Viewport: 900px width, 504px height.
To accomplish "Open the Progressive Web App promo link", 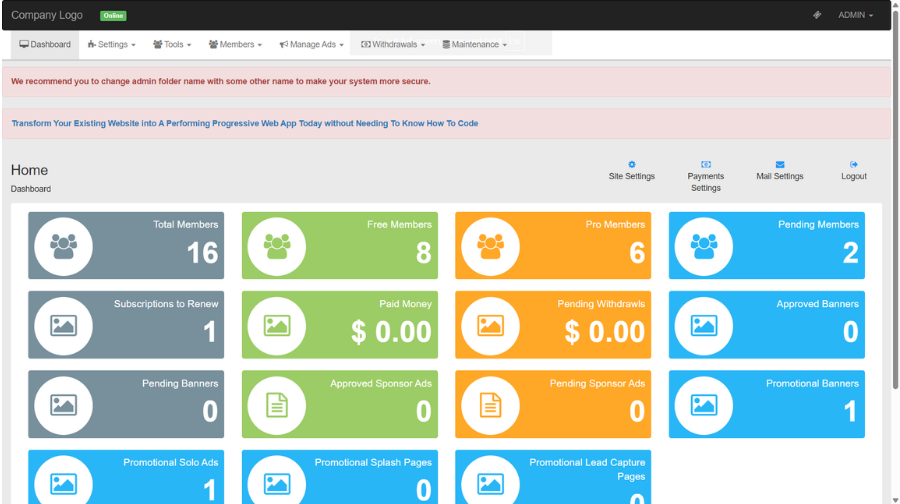I will tap(245, 123).
